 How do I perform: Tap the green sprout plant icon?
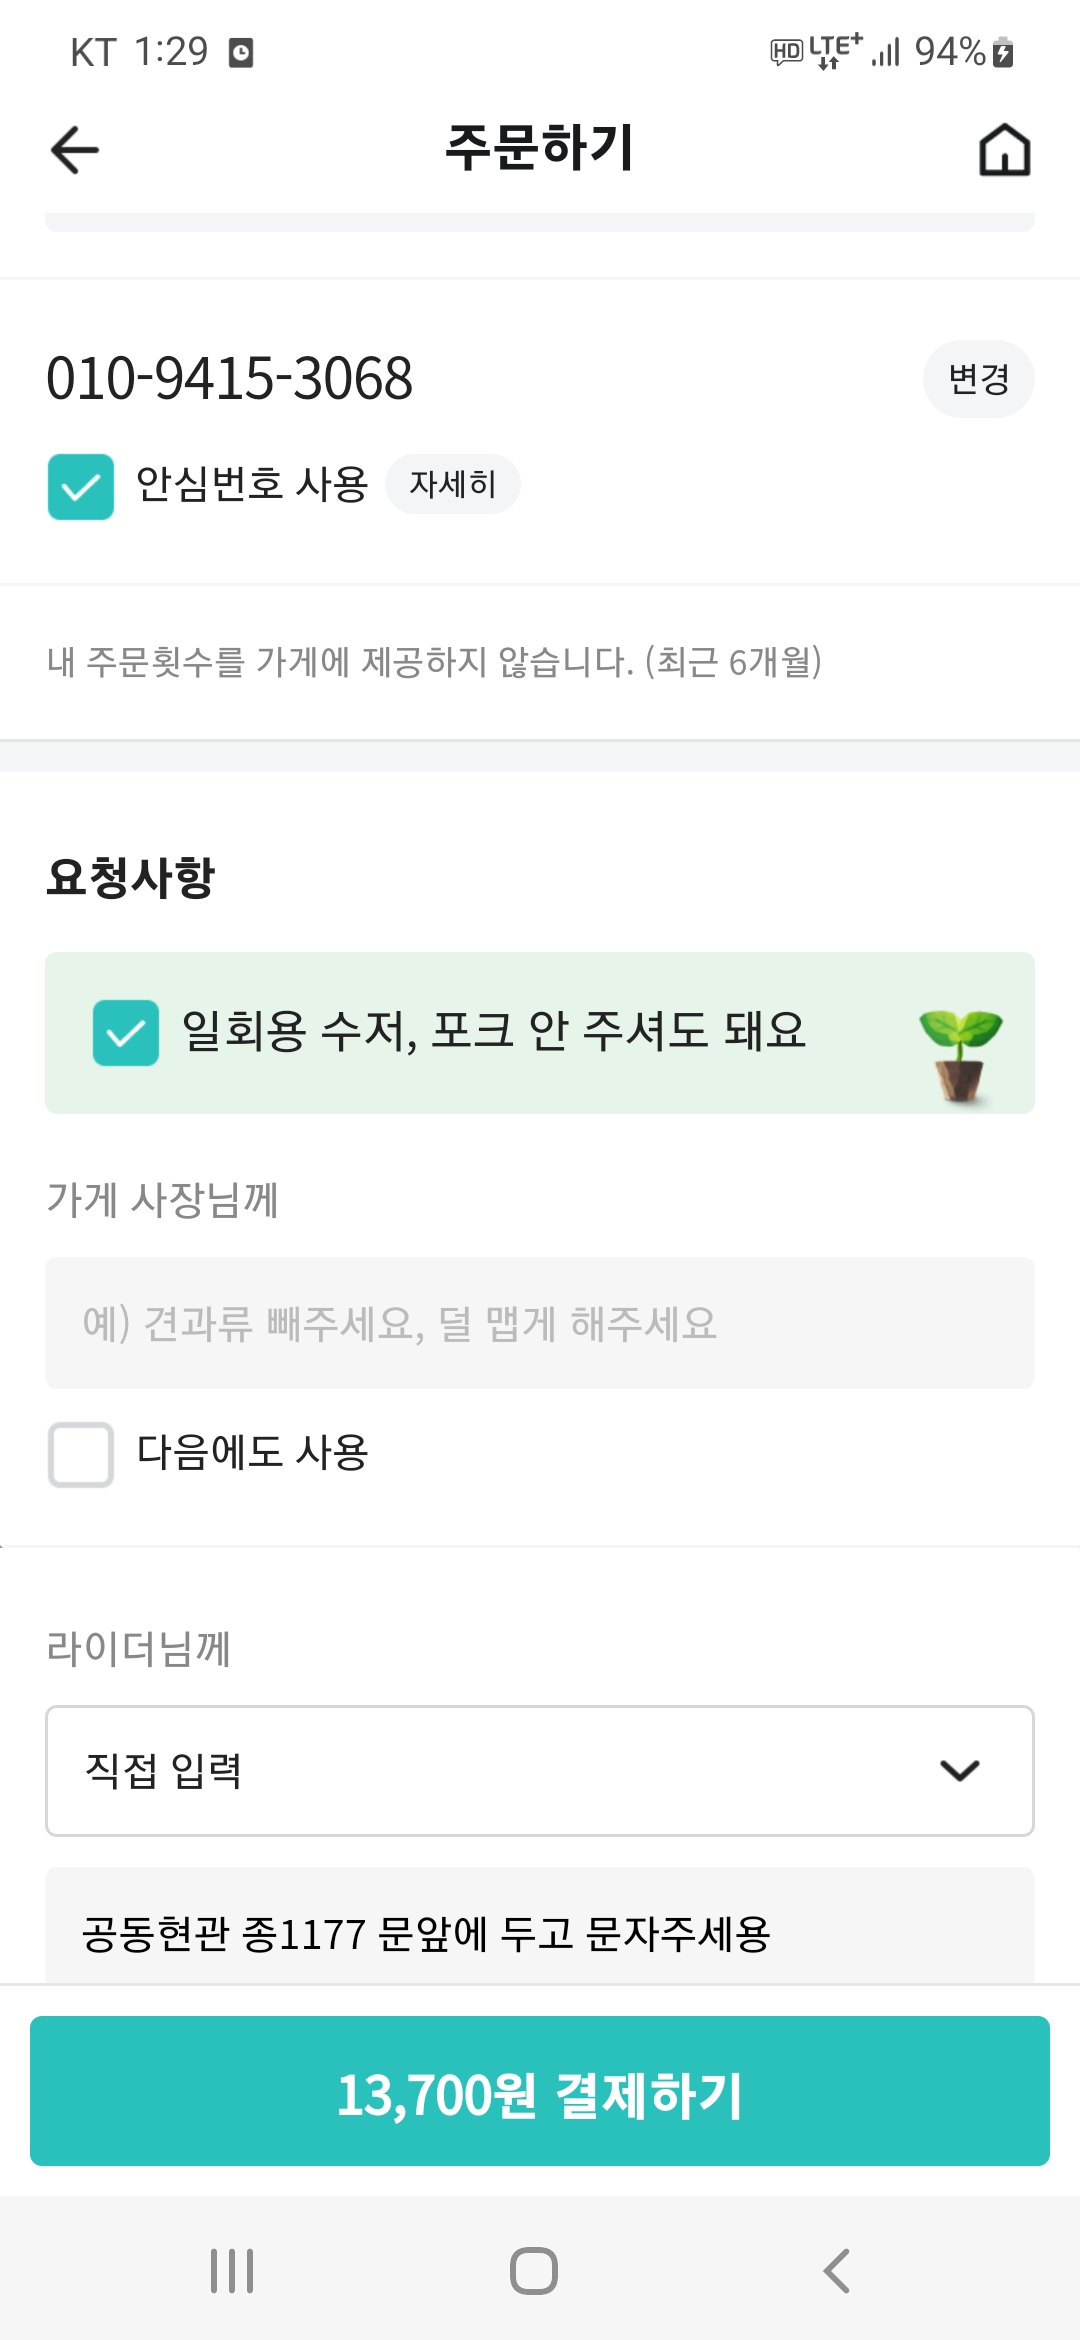click(960, 1054)
